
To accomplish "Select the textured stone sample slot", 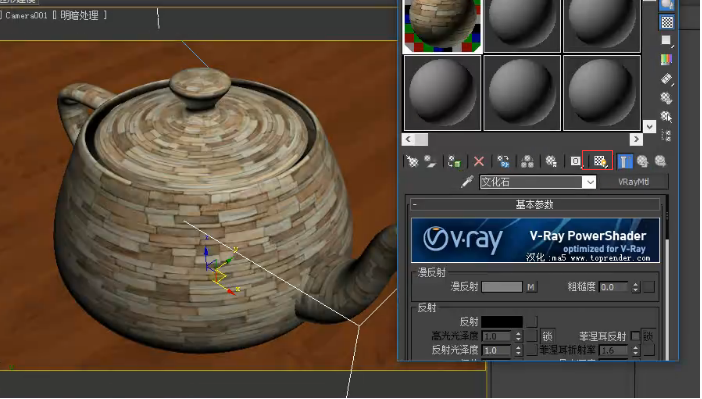I will click(442, 25).
